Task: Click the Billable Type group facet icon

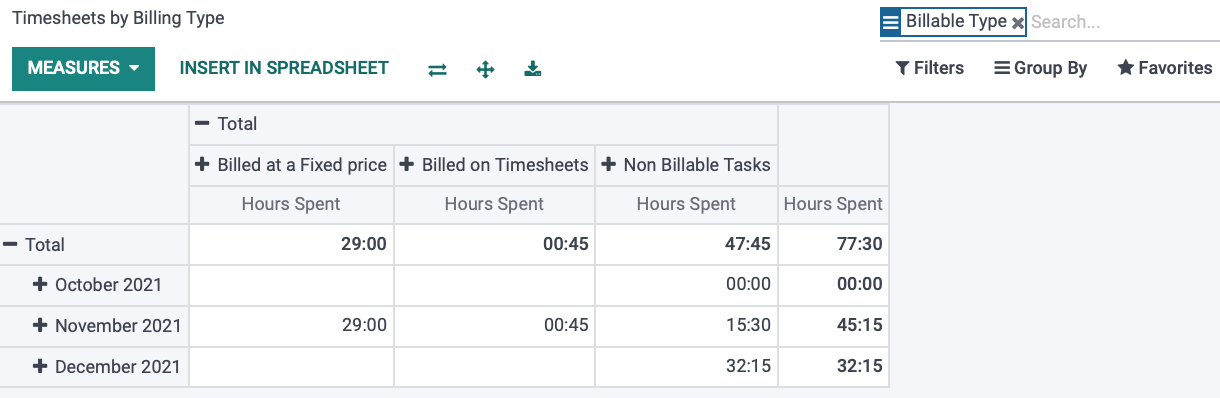Action: click(891, 22)
